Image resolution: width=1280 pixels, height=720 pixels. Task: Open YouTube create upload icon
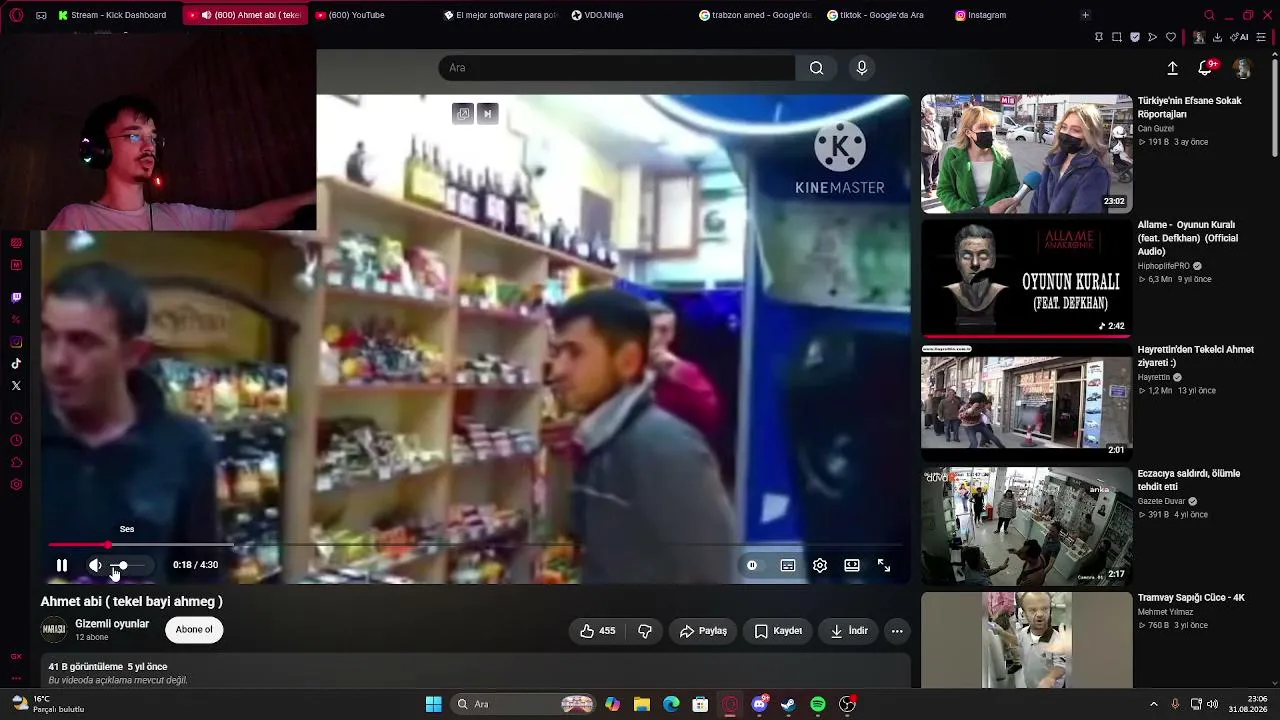[x=1172, y=68]
